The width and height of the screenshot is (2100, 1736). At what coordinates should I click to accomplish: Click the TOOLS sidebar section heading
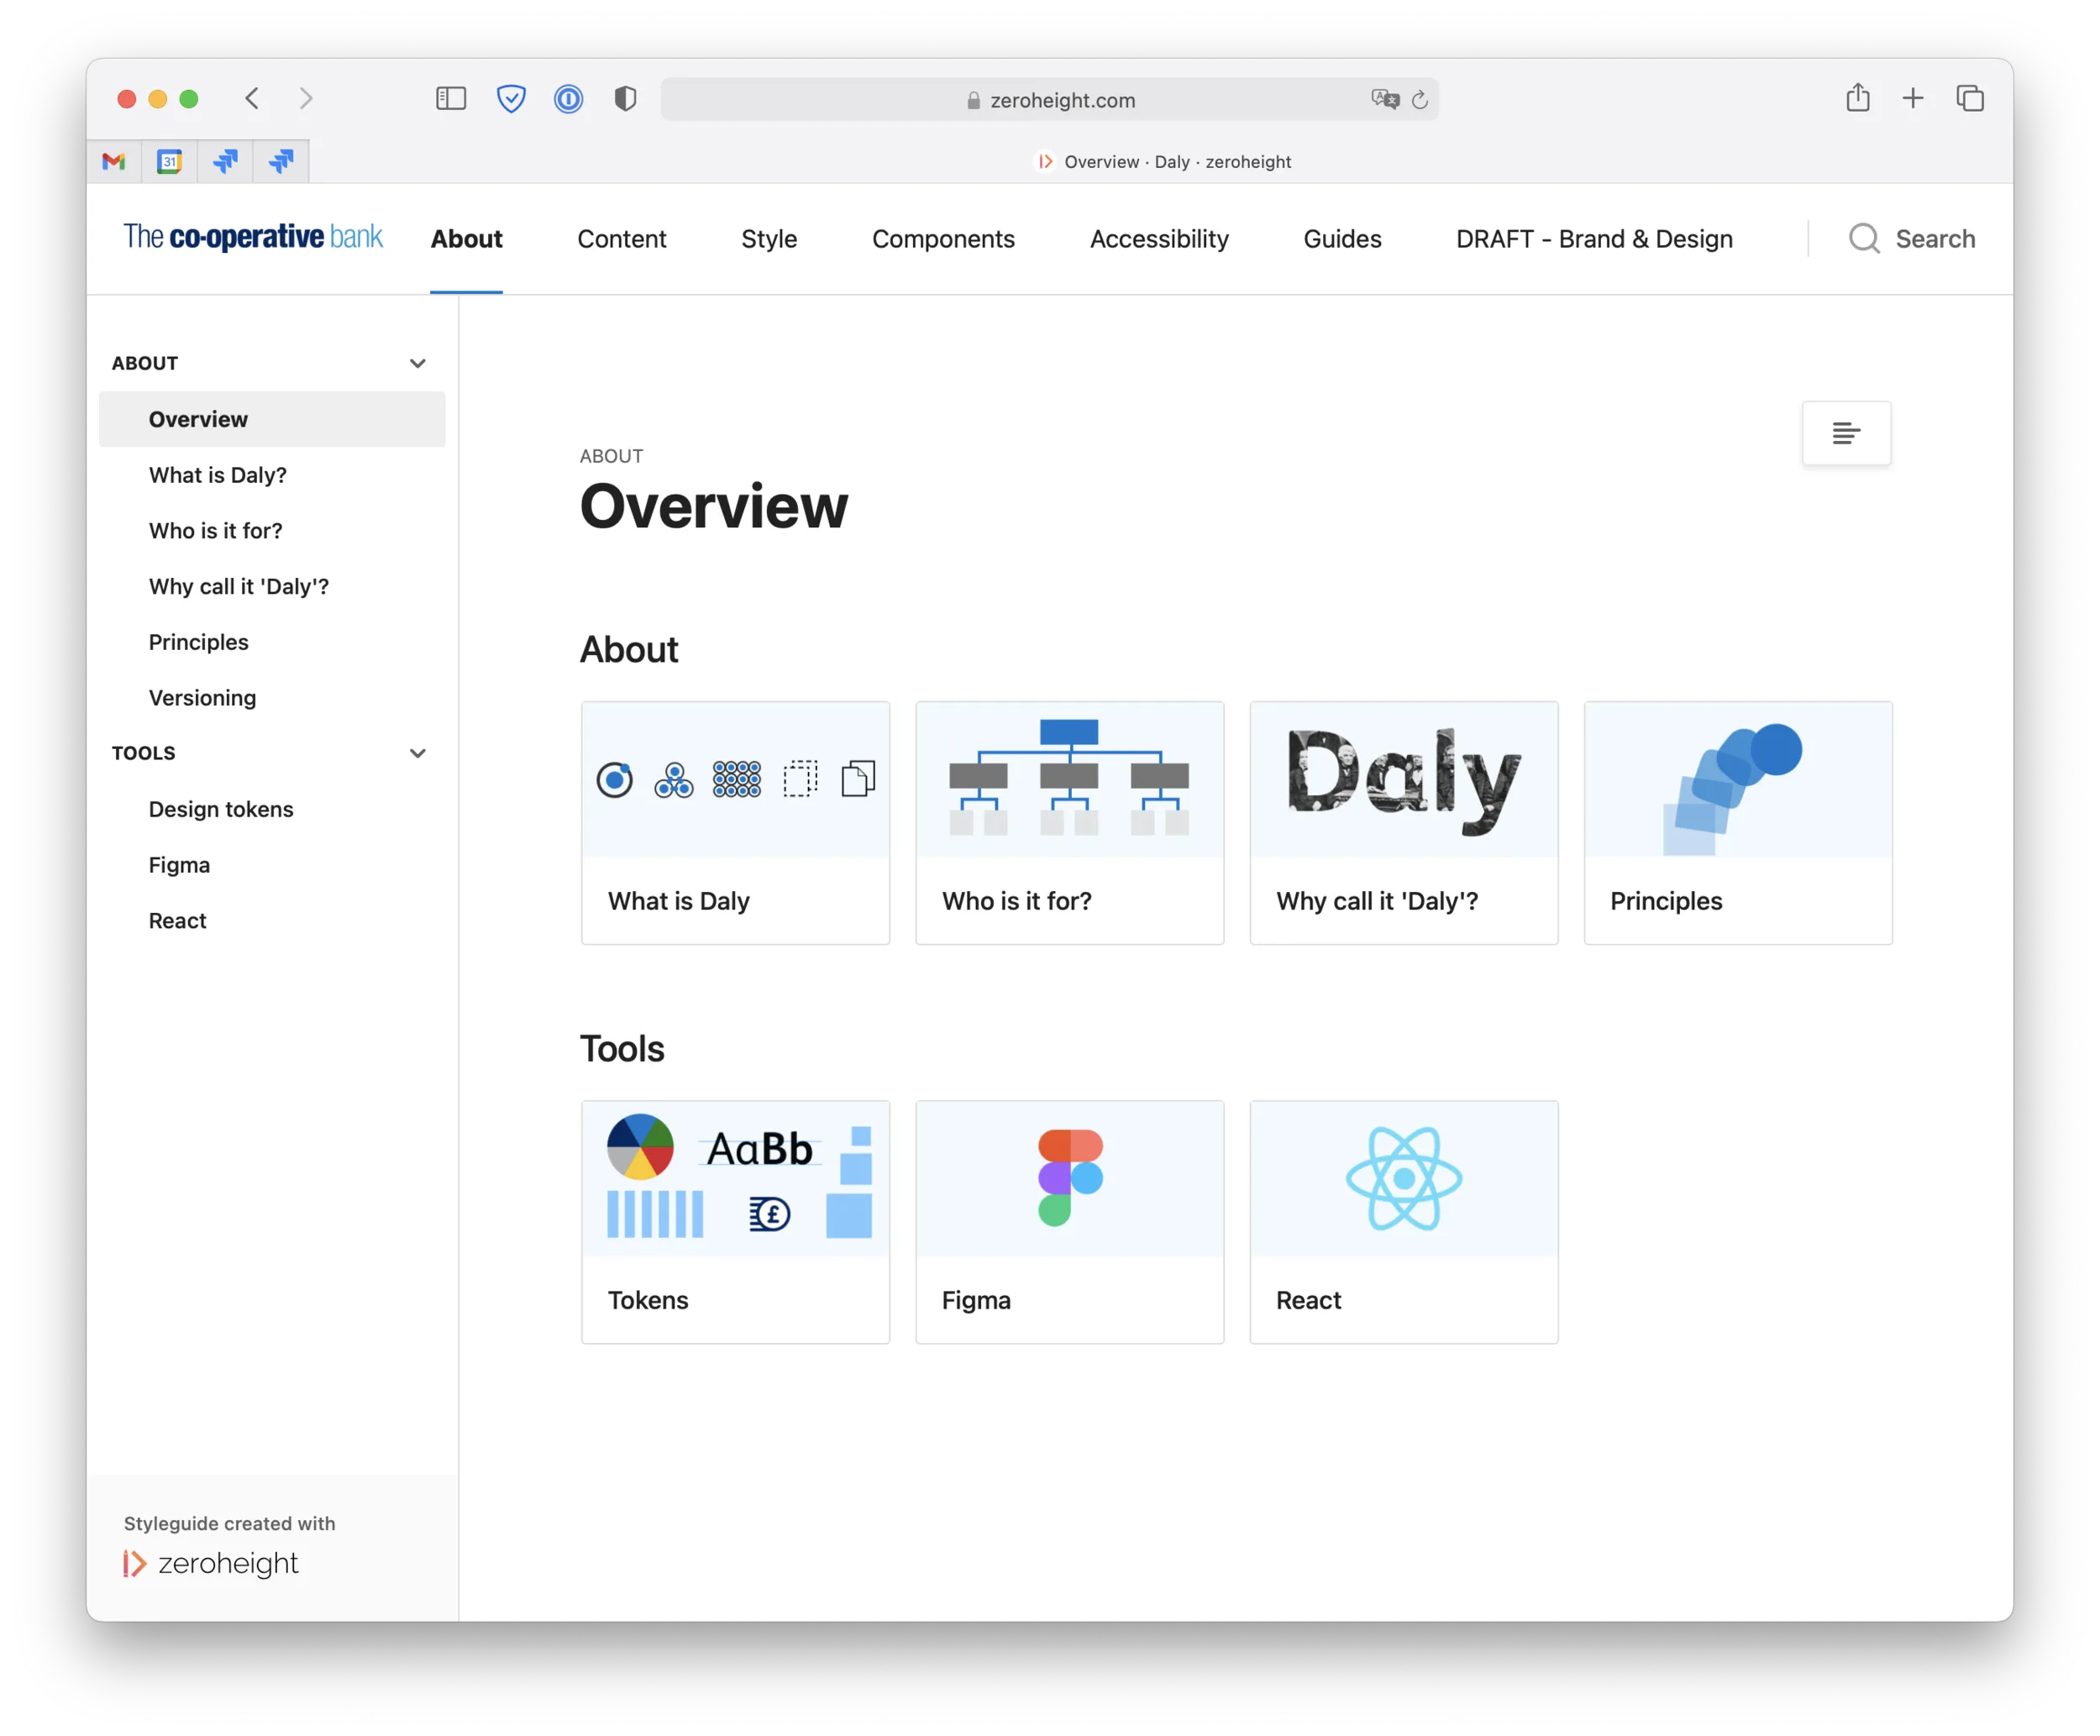144,753
